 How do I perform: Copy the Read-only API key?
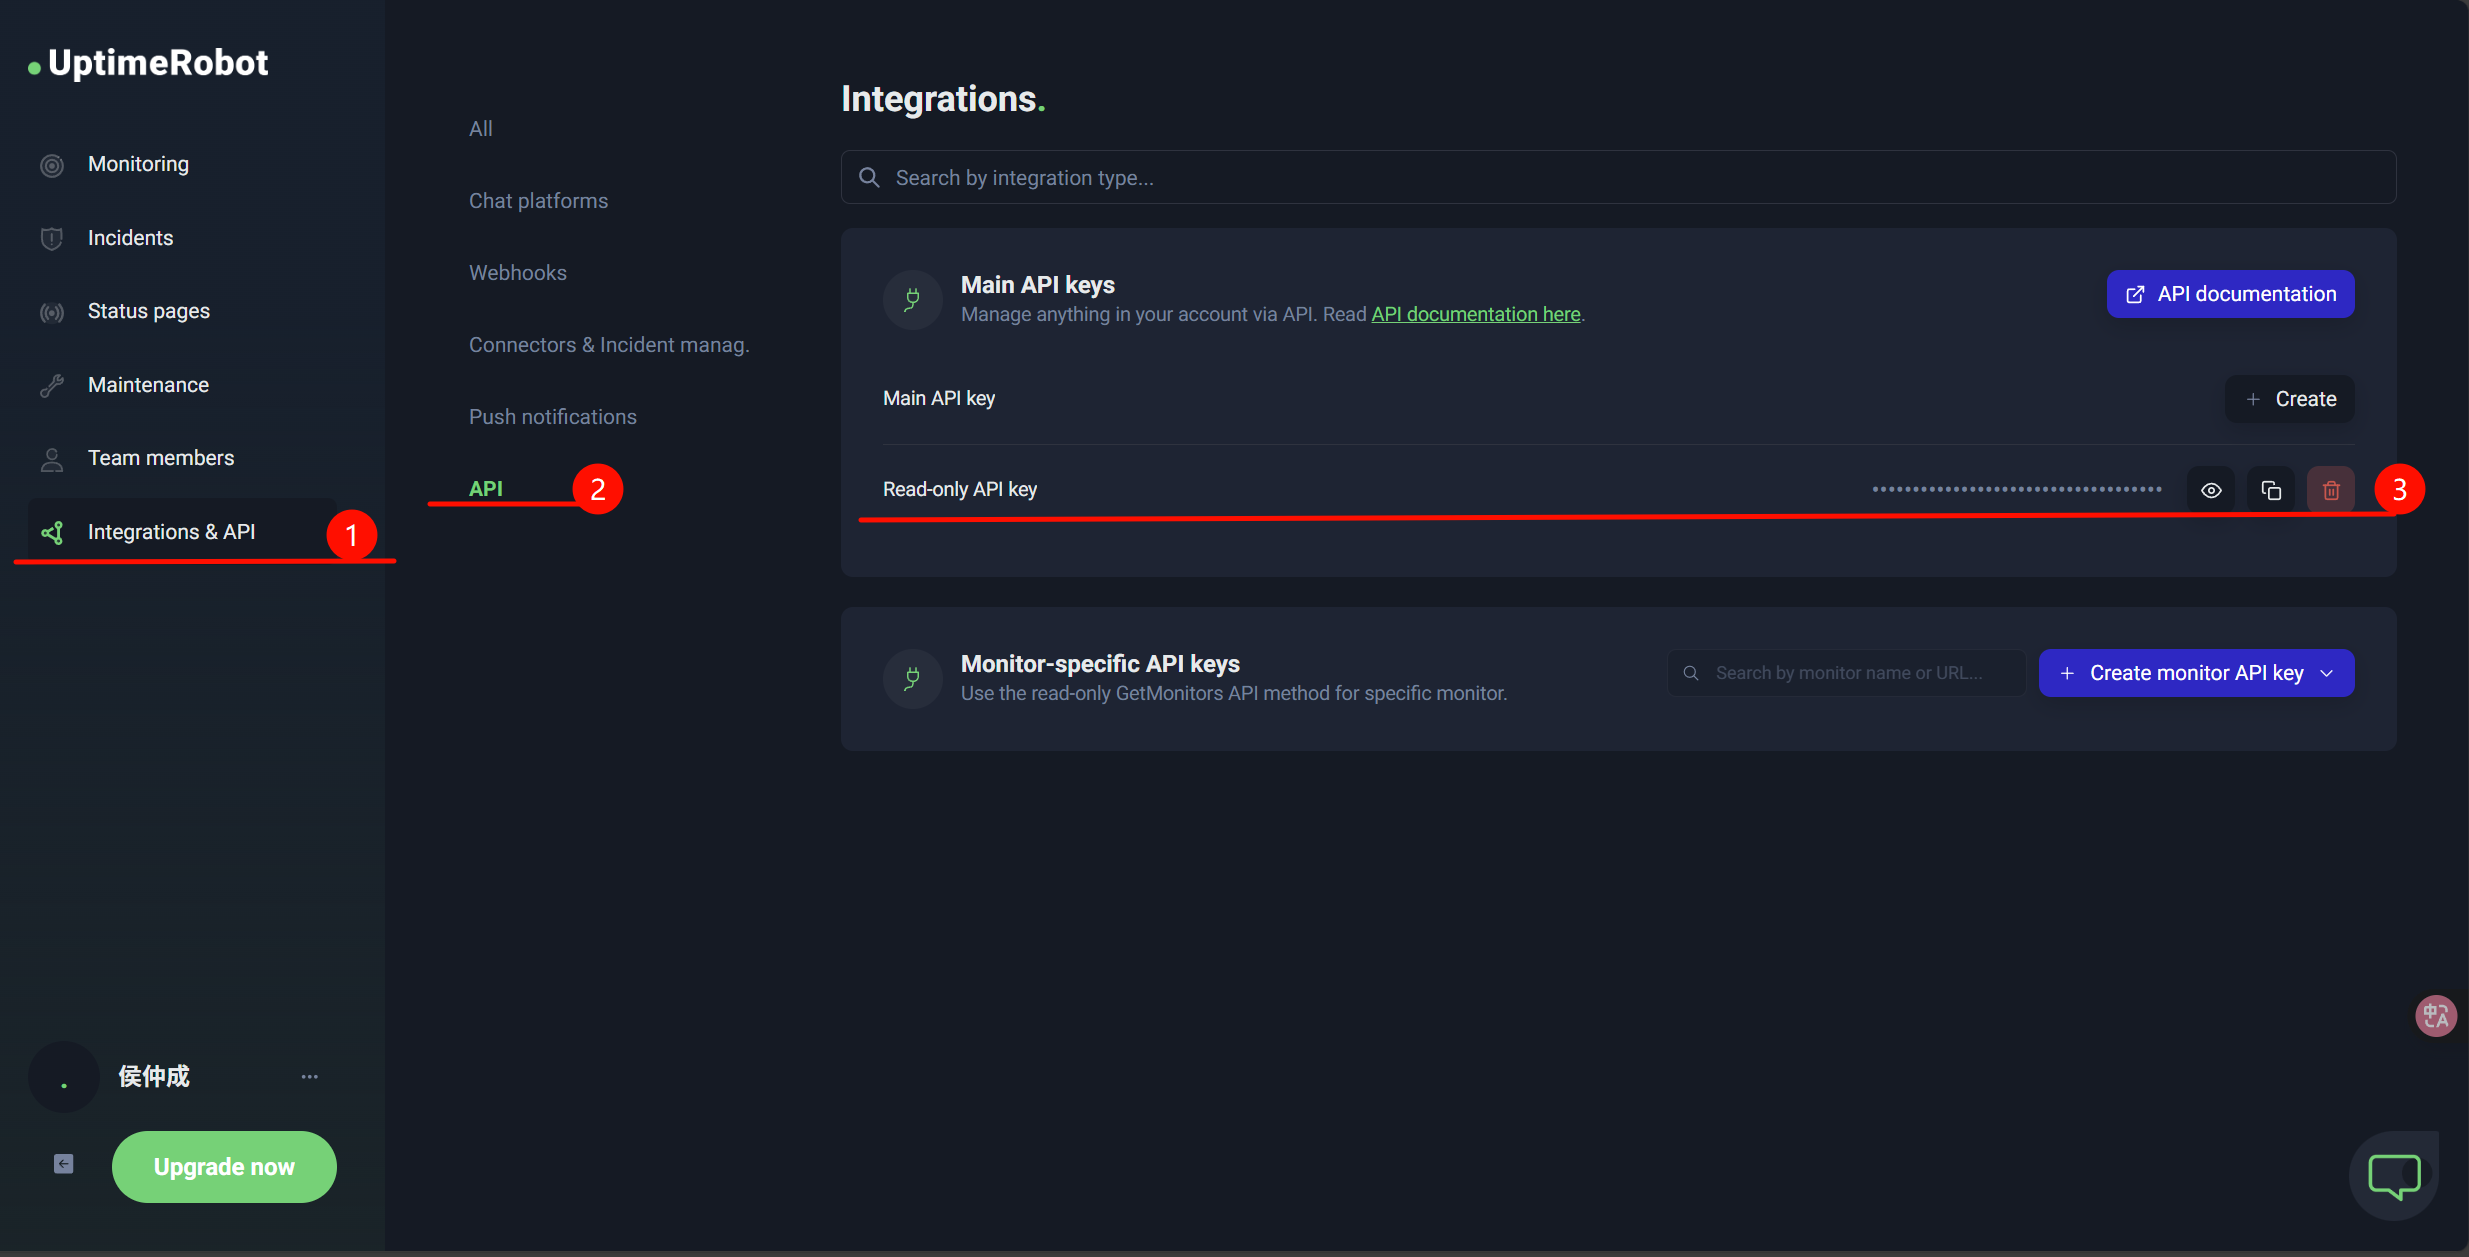(x=2271, y=490)
